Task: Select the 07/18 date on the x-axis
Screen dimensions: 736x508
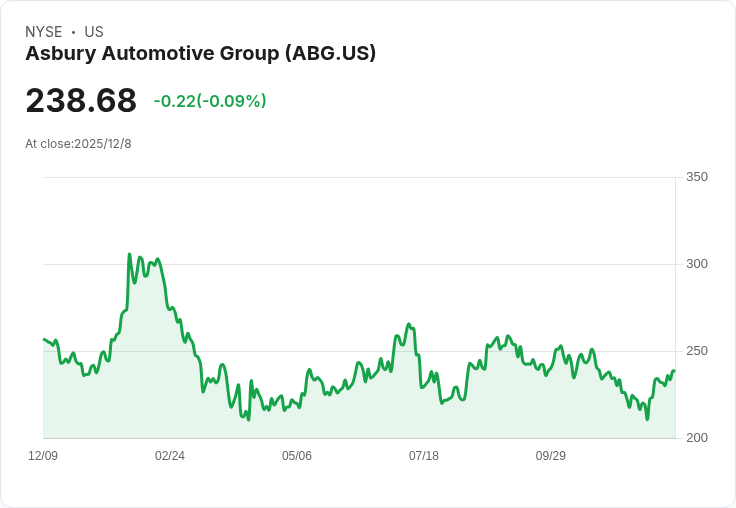Action: 424,456
